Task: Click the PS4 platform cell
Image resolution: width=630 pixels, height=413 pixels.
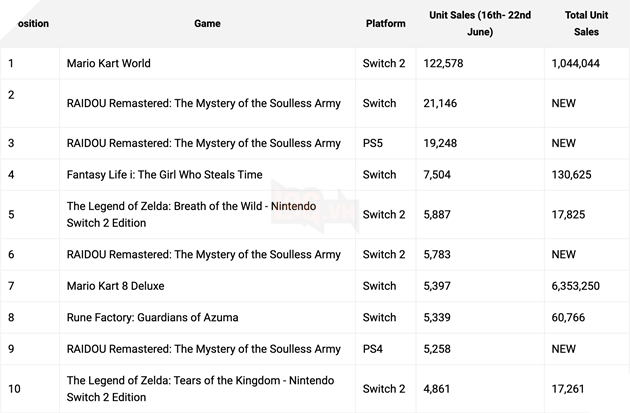Action: [x=373, y=349]
